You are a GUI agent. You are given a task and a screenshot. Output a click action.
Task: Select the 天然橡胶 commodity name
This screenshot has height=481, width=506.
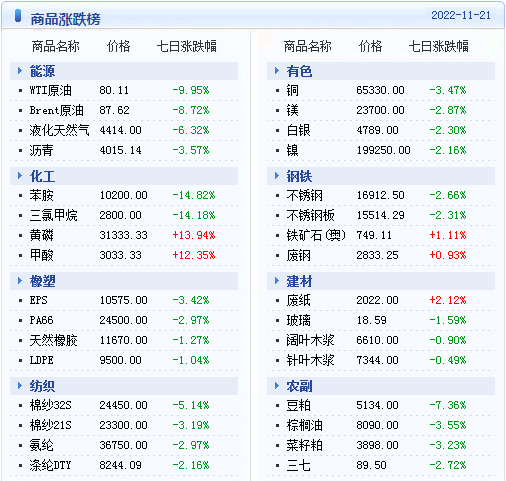click(x=53, y=340)
